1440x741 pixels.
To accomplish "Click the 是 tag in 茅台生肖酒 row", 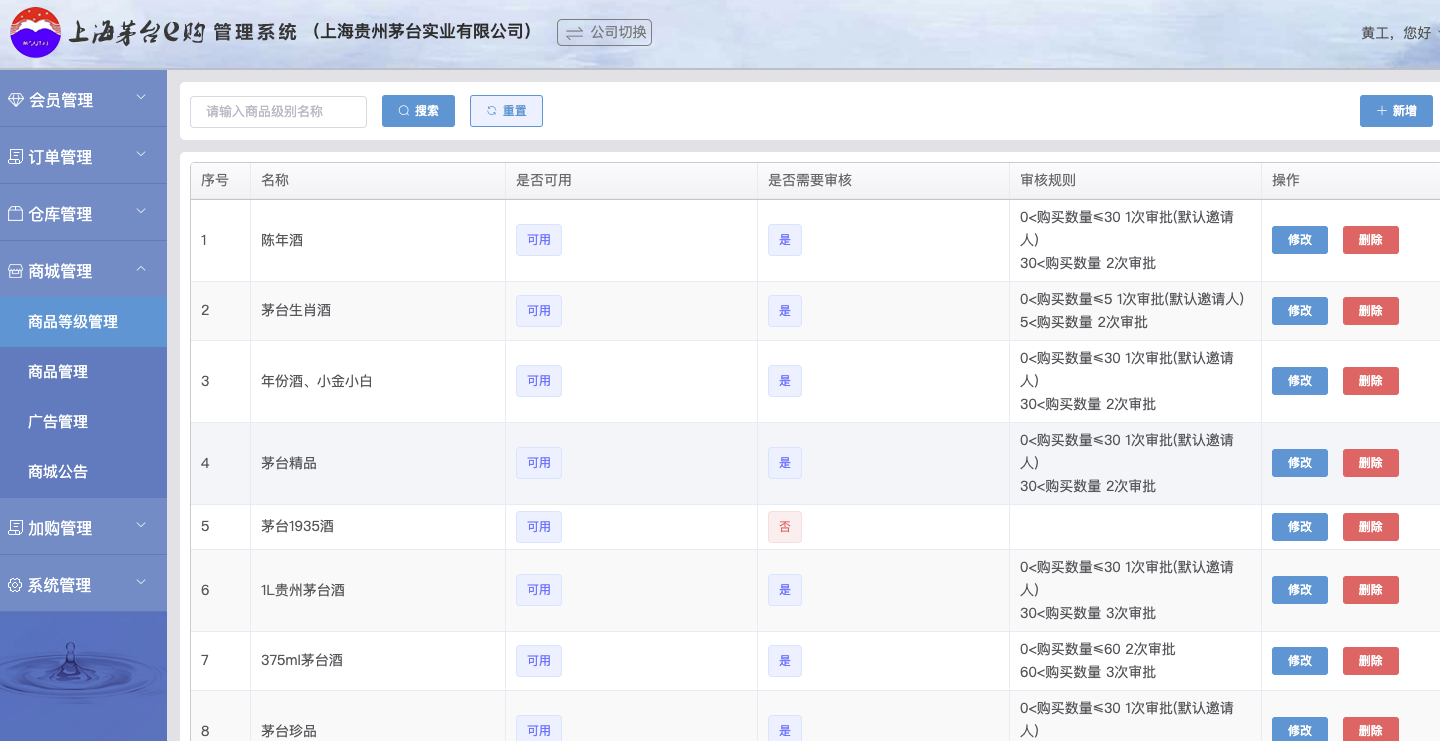I will (x=785, y=311).
